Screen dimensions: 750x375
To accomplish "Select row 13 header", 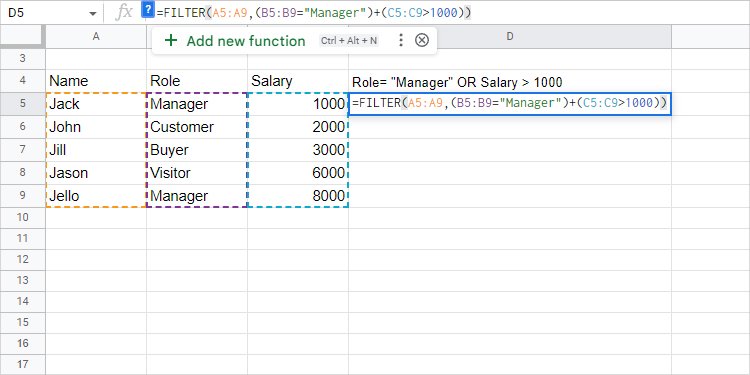I will coord(23,281).
